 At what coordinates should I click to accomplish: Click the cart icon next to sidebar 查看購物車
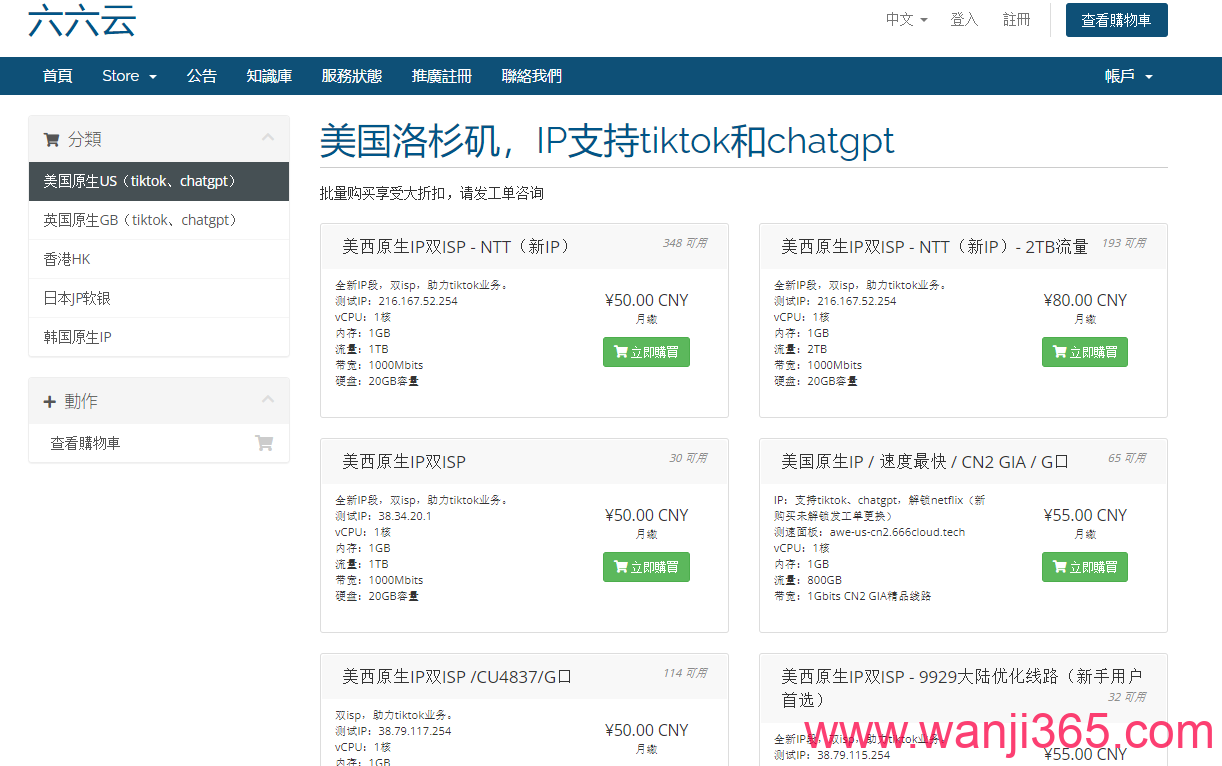point(264,442)
